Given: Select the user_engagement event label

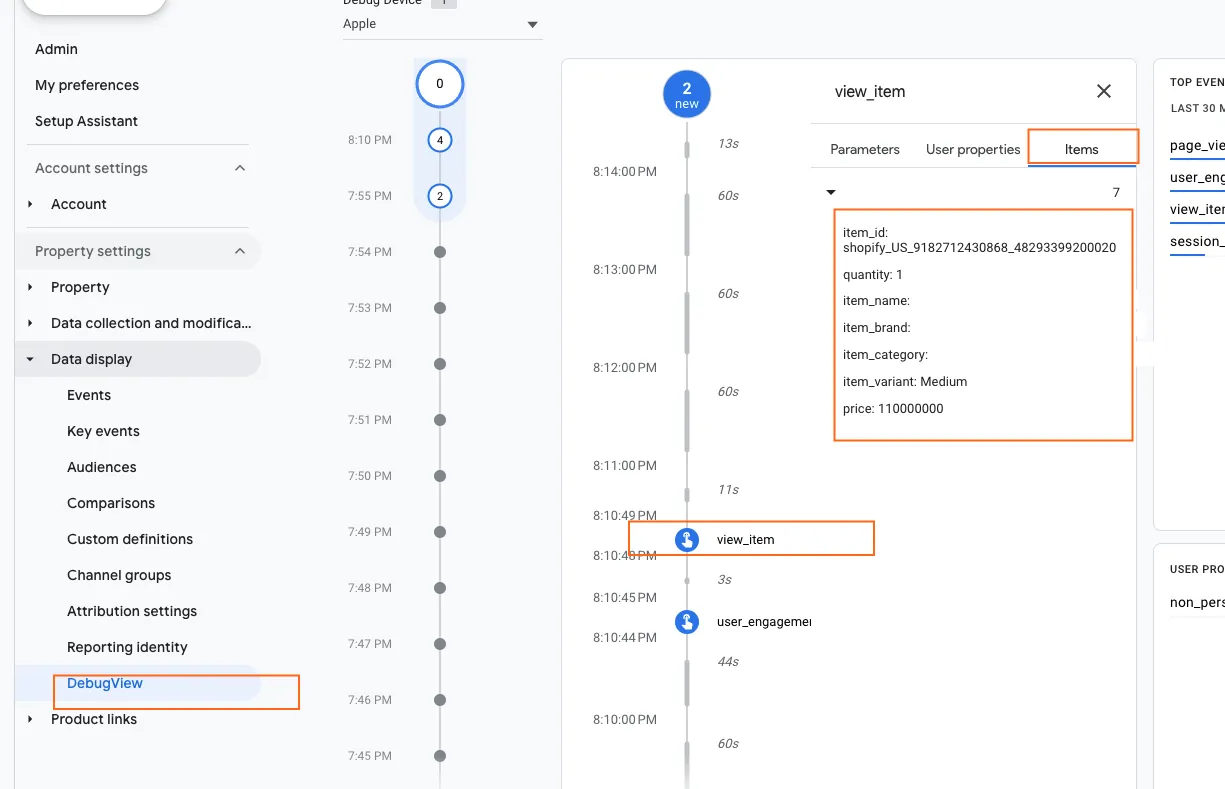Looking at the screenshot, I should [x=764, y=622].
